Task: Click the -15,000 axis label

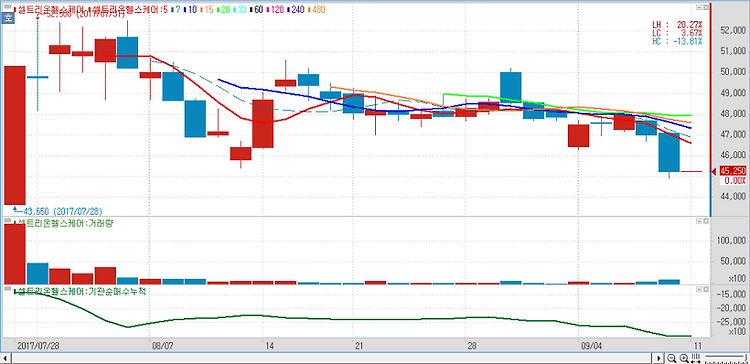Action: tap(731, 295)
